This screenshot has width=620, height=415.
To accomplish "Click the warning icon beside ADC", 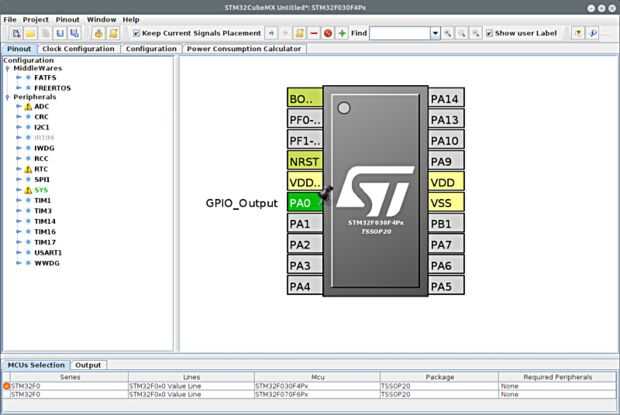I will click(28, 107).
